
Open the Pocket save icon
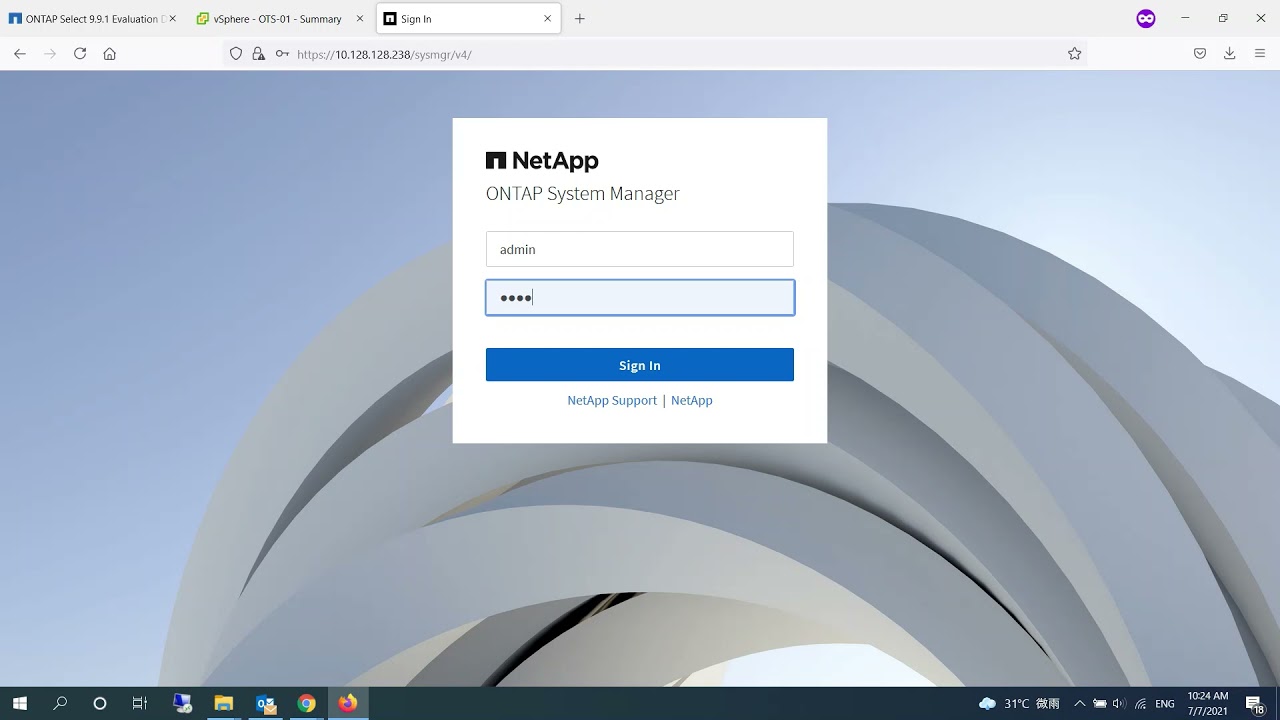coord(1200,54)
